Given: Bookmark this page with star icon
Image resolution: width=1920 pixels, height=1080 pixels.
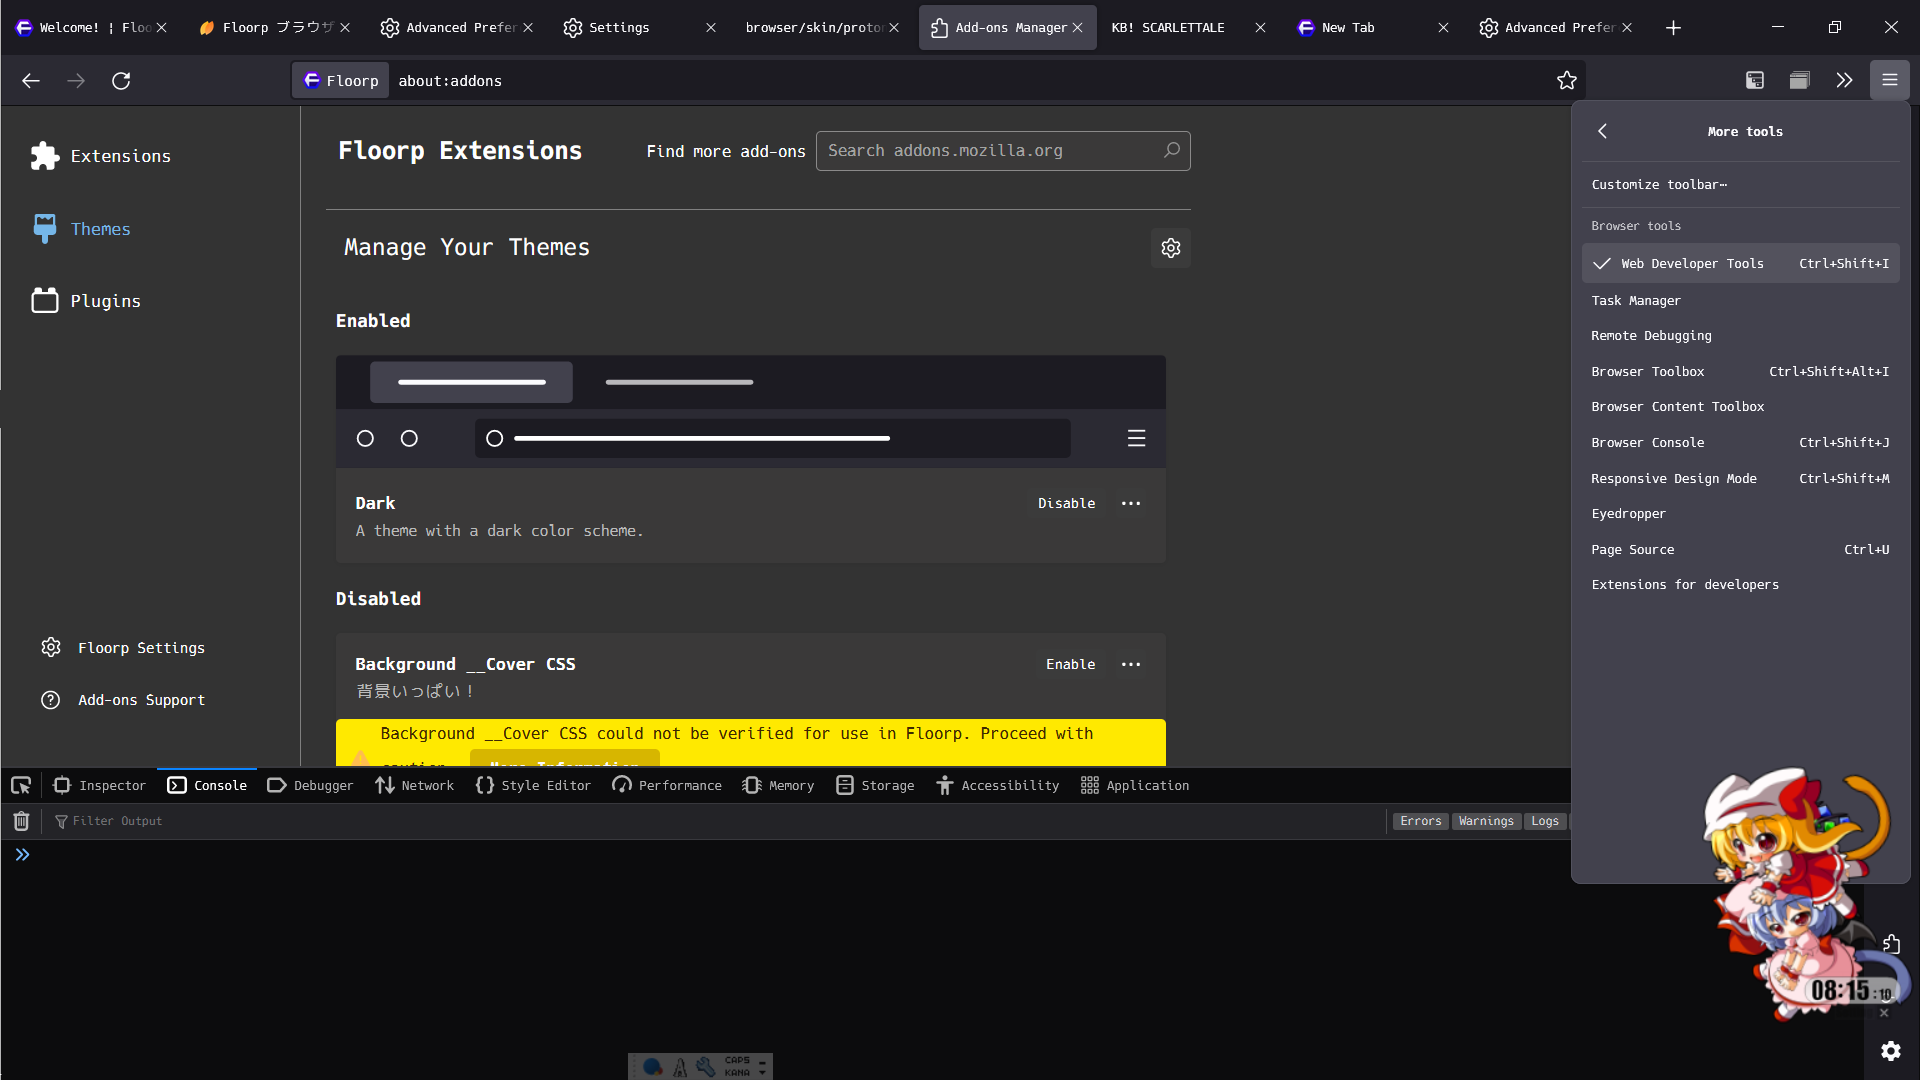Looking at the screenshot, I should click(x=1566, y=81).
